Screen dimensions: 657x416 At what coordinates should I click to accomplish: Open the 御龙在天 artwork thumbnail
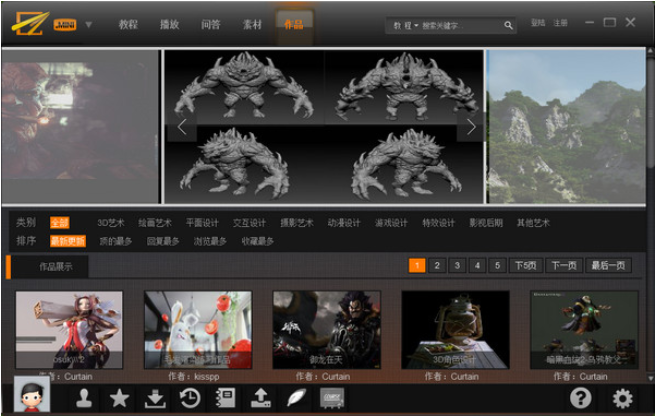(x=327, y=330)
